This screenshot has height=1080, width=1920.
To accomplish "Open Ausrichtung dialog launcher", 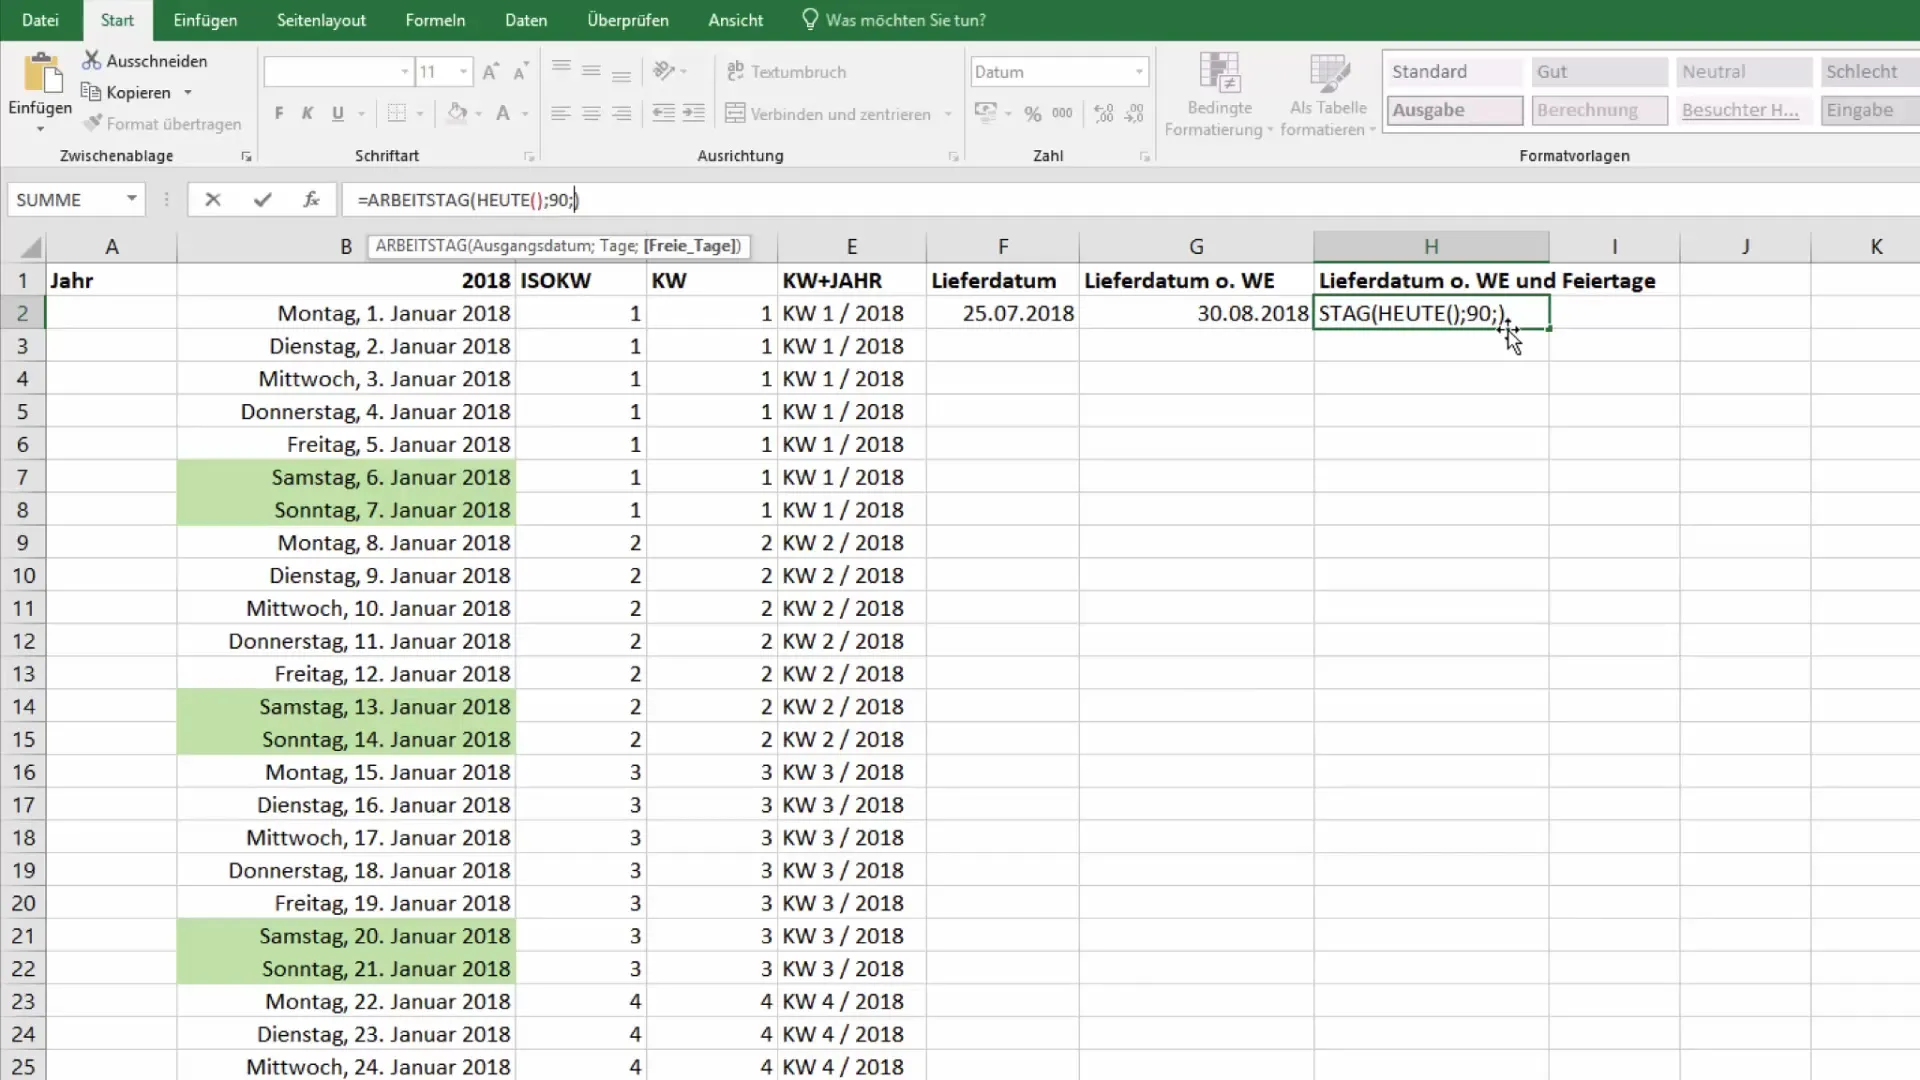I will 953,156.
